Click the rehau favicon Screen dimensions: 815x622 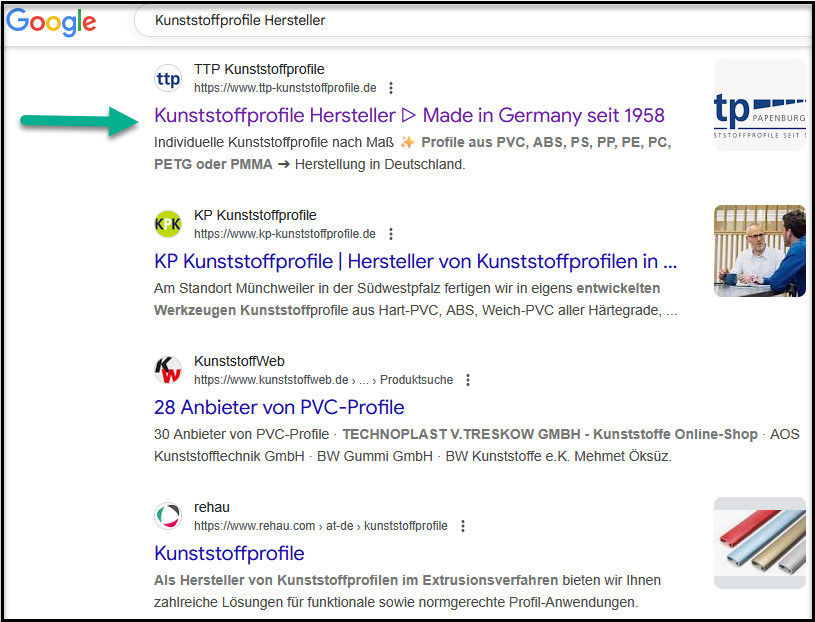click(169, 517)
